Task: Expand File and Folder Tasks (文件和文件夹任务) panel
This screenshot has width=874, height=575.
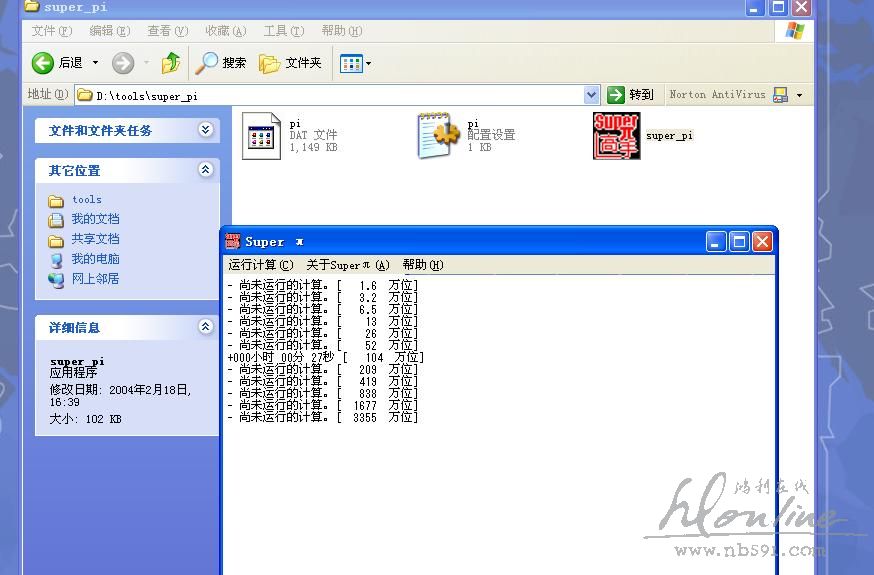Action: (206, 130)
